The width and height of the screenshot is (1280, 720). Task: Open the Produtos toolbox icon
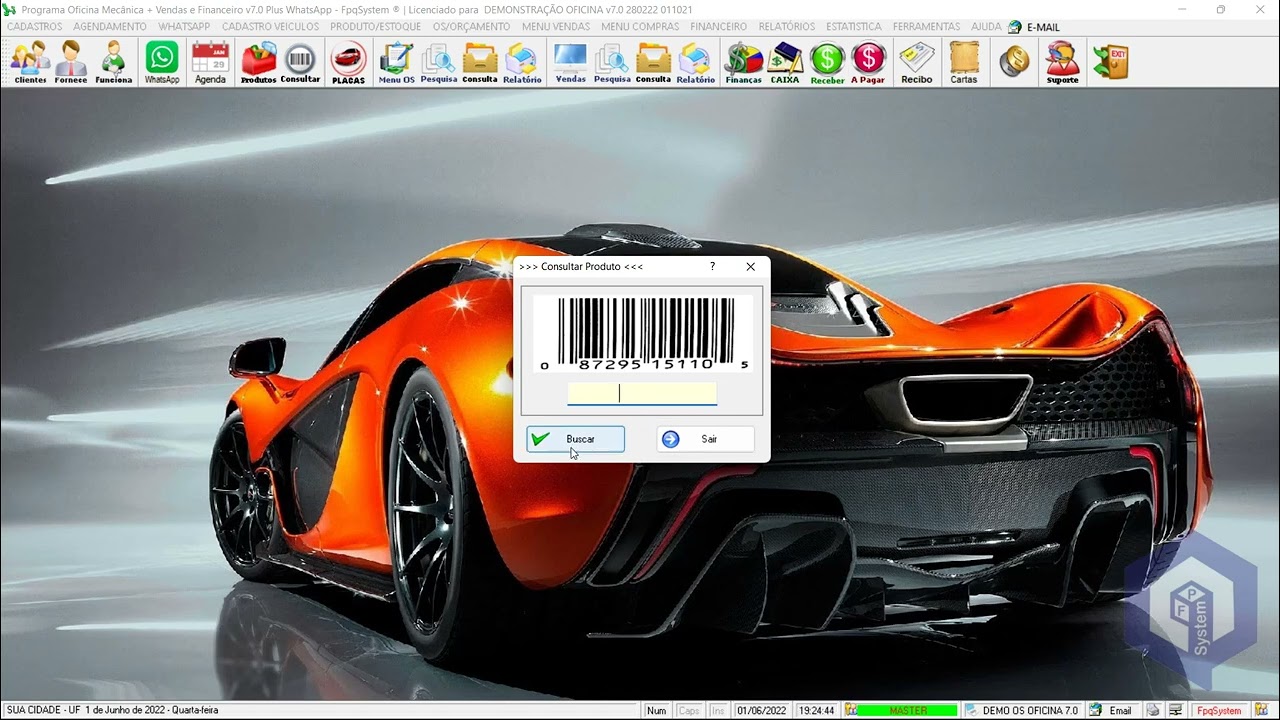point(259,62)
